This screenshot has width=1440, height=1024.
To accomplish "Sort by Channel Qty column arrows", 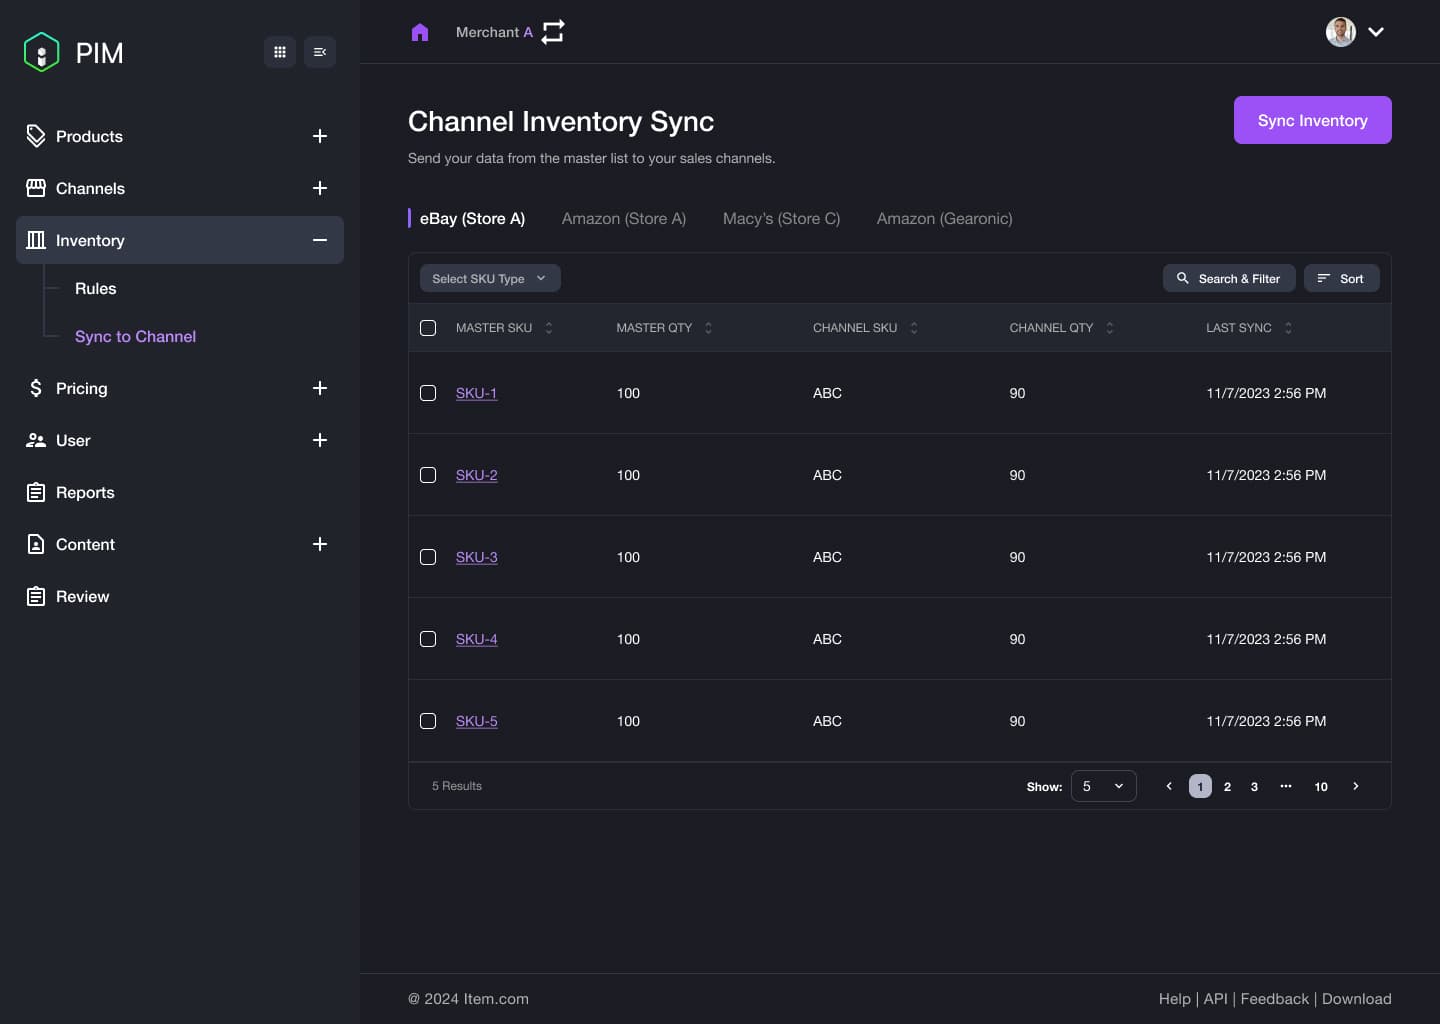I will point(1110,328).
